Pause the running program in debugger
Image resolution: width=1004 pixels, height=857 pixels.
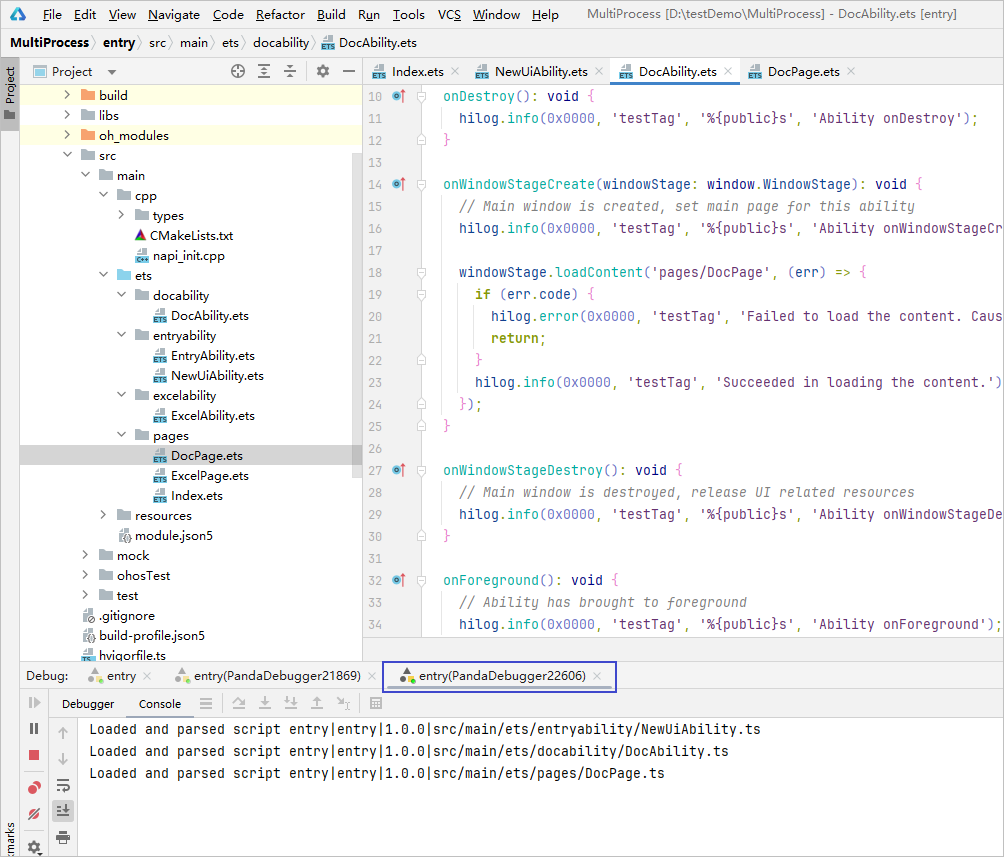(34, 729)
